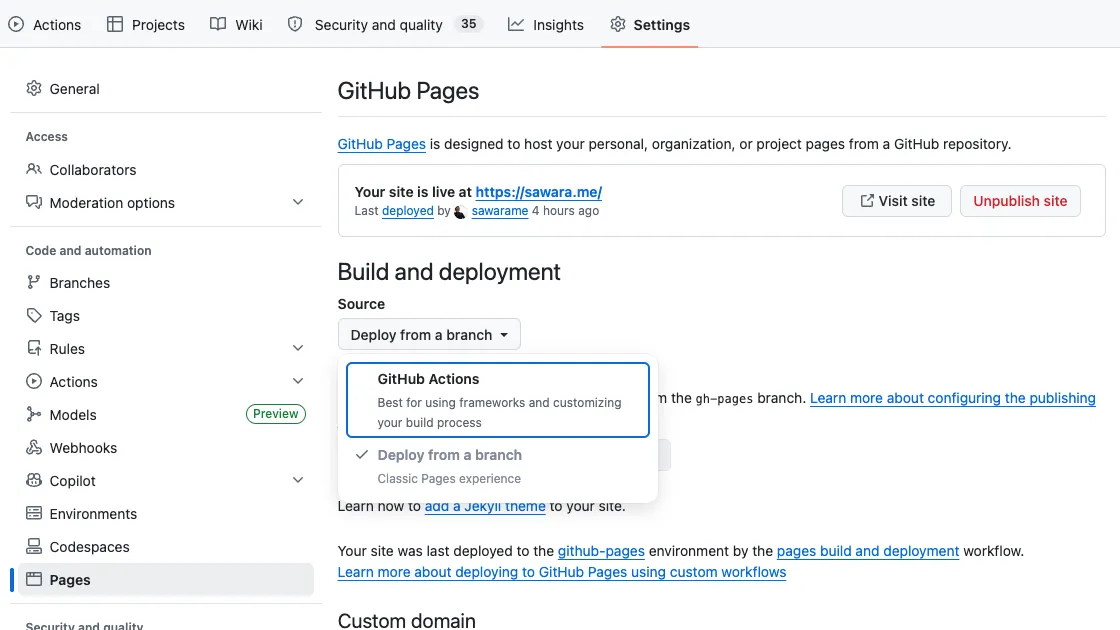Viewport: 1120px width, 630px height.
Task: Click the Settings gear icon in top tabs
Action: click(618, 24)
